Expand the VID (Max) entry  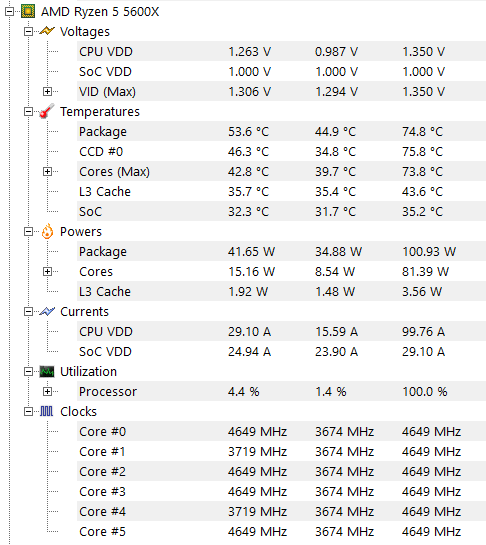47,91
